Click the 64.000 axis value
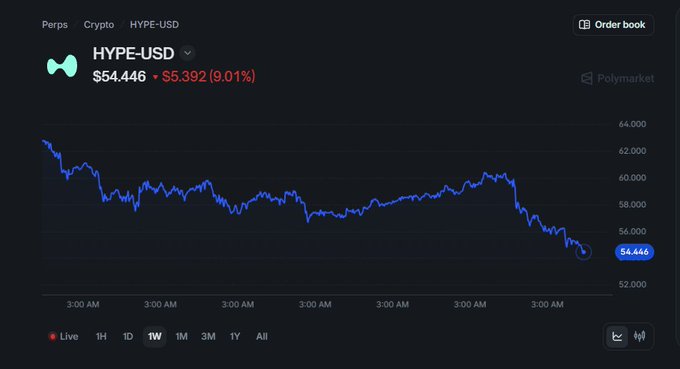Viewport: 680px width, 369px height. [632, 124]
